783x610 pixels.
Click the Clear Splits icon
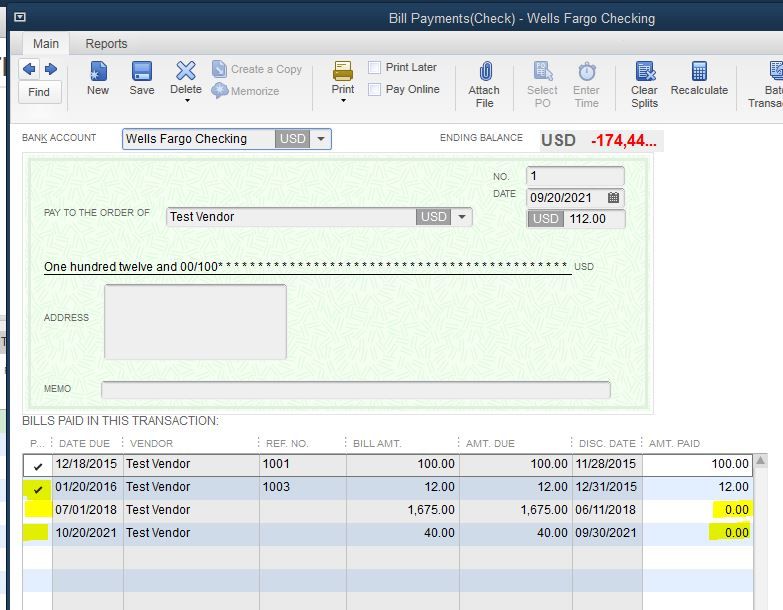tap(645, 71)
